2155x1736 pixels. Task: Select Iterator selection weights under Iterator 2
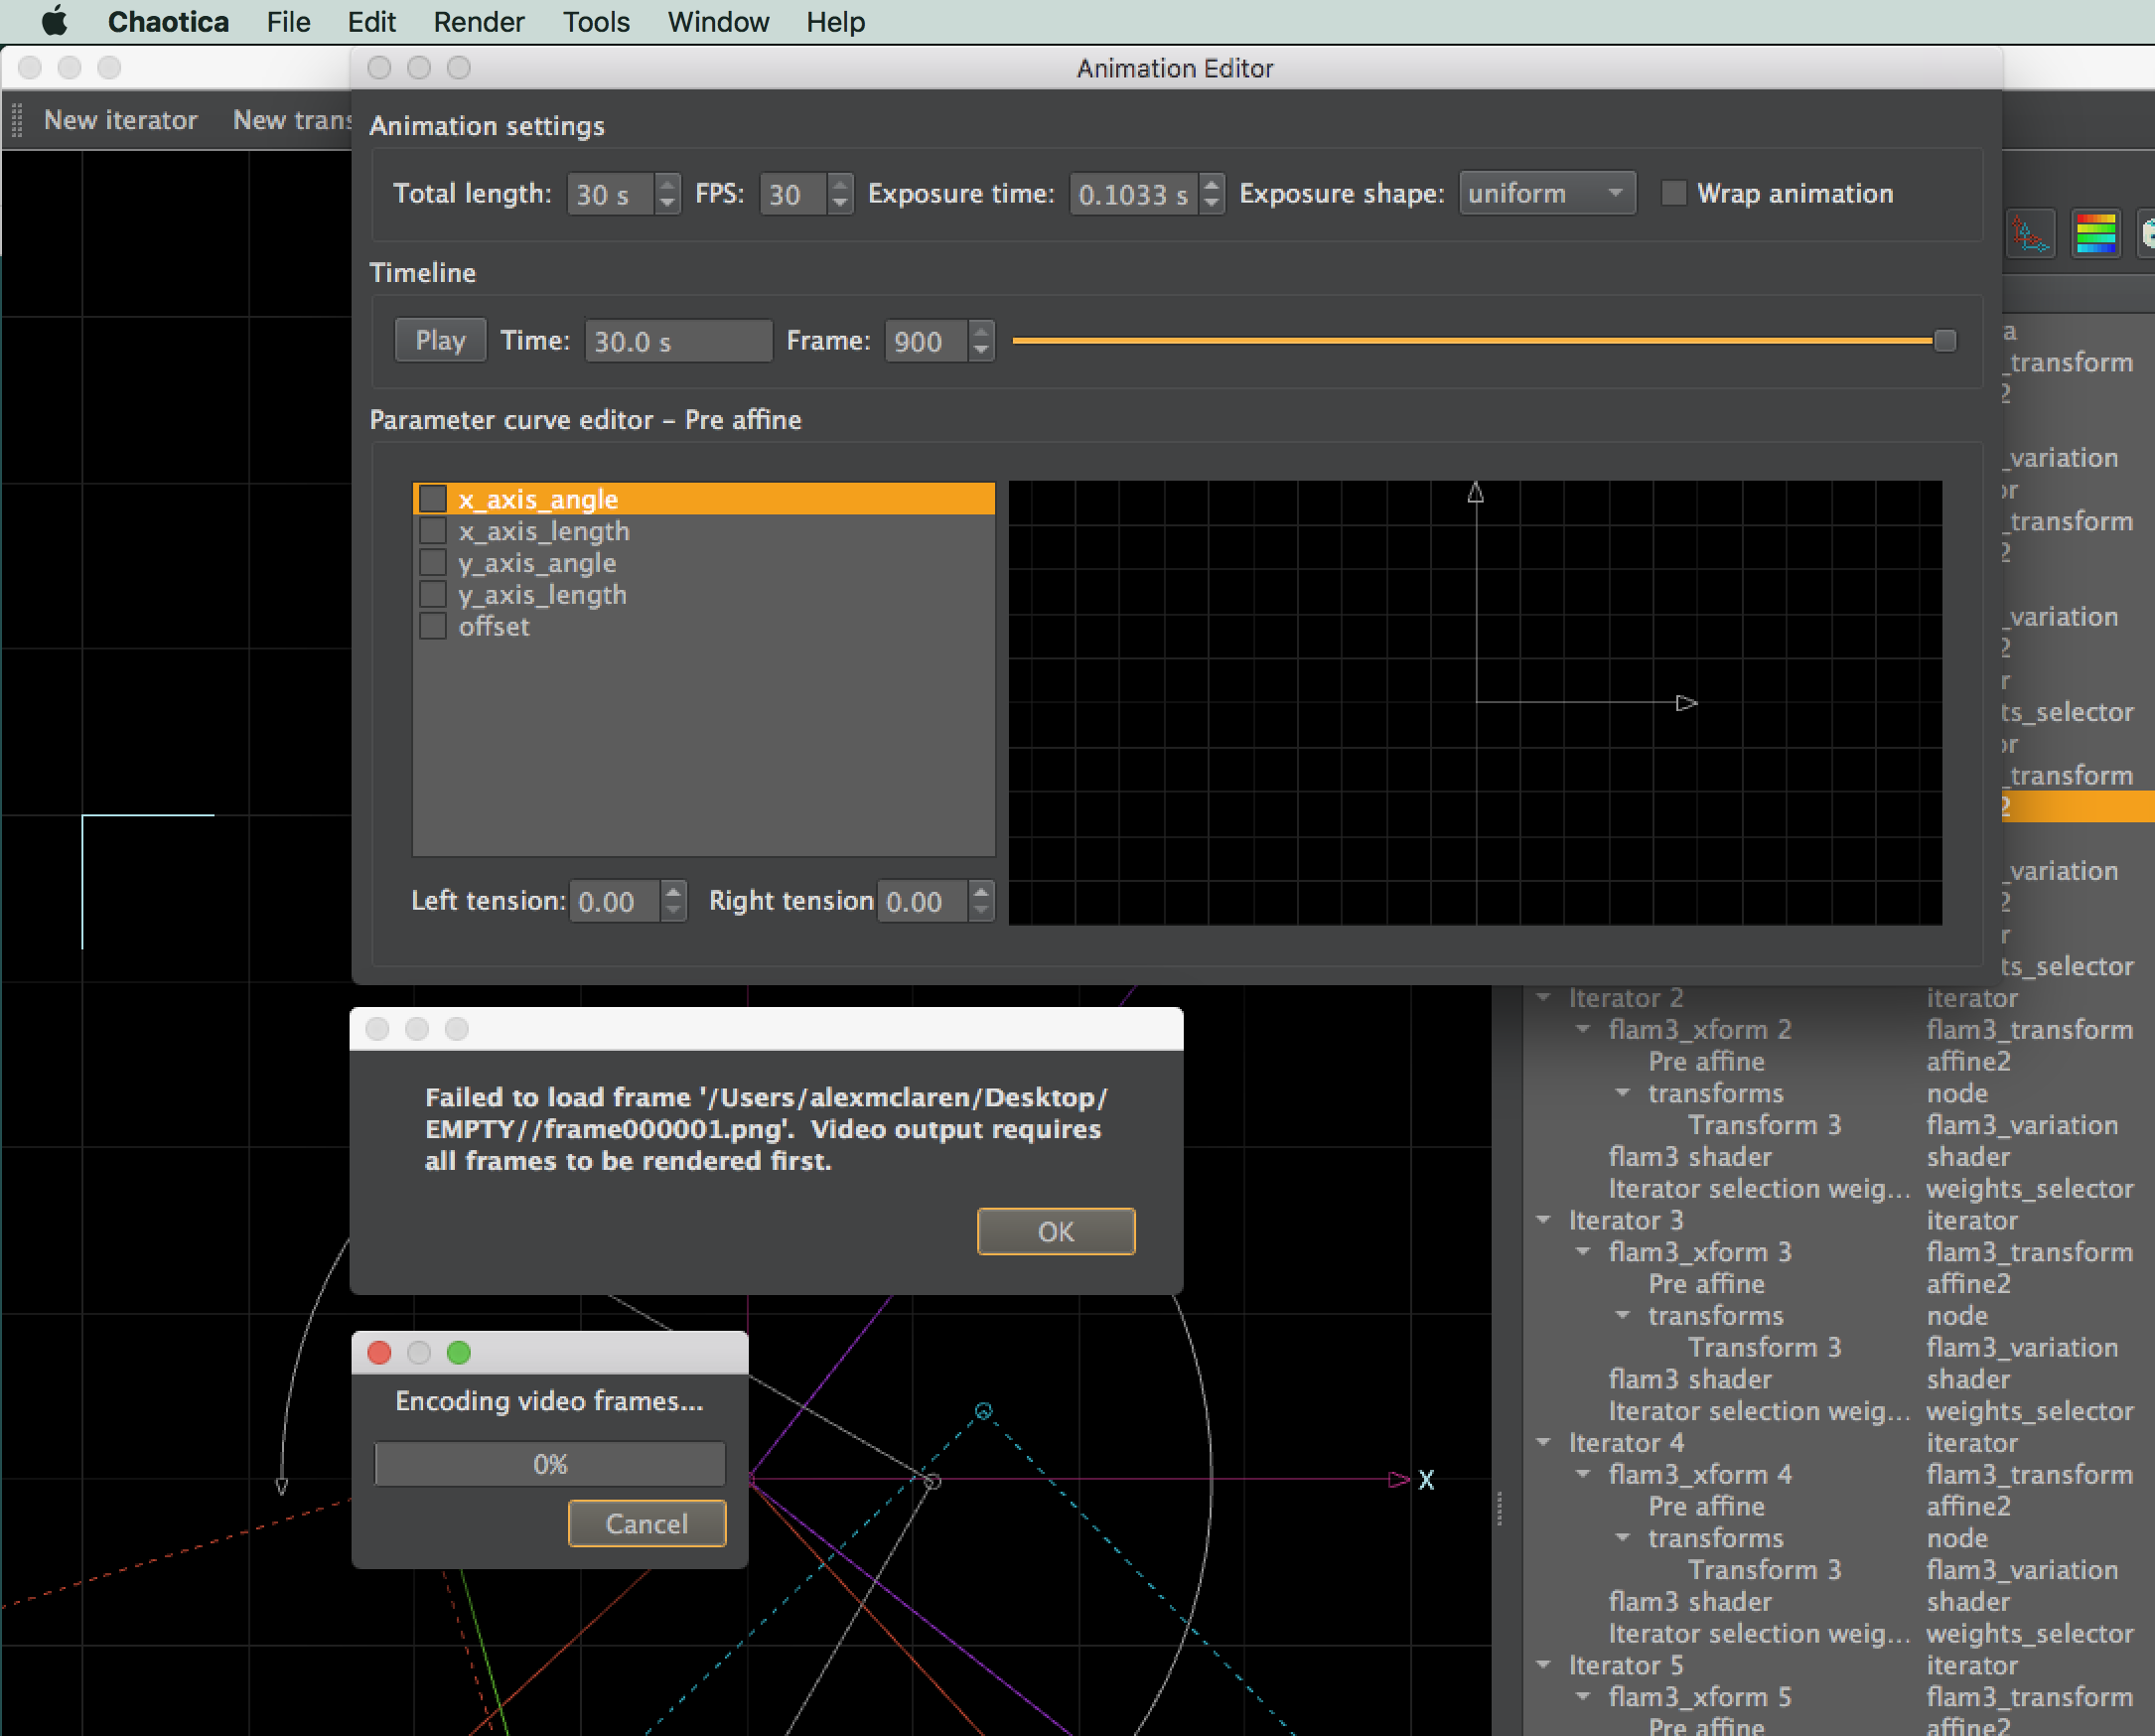pyautogui.click(x=1759, y=1189)
